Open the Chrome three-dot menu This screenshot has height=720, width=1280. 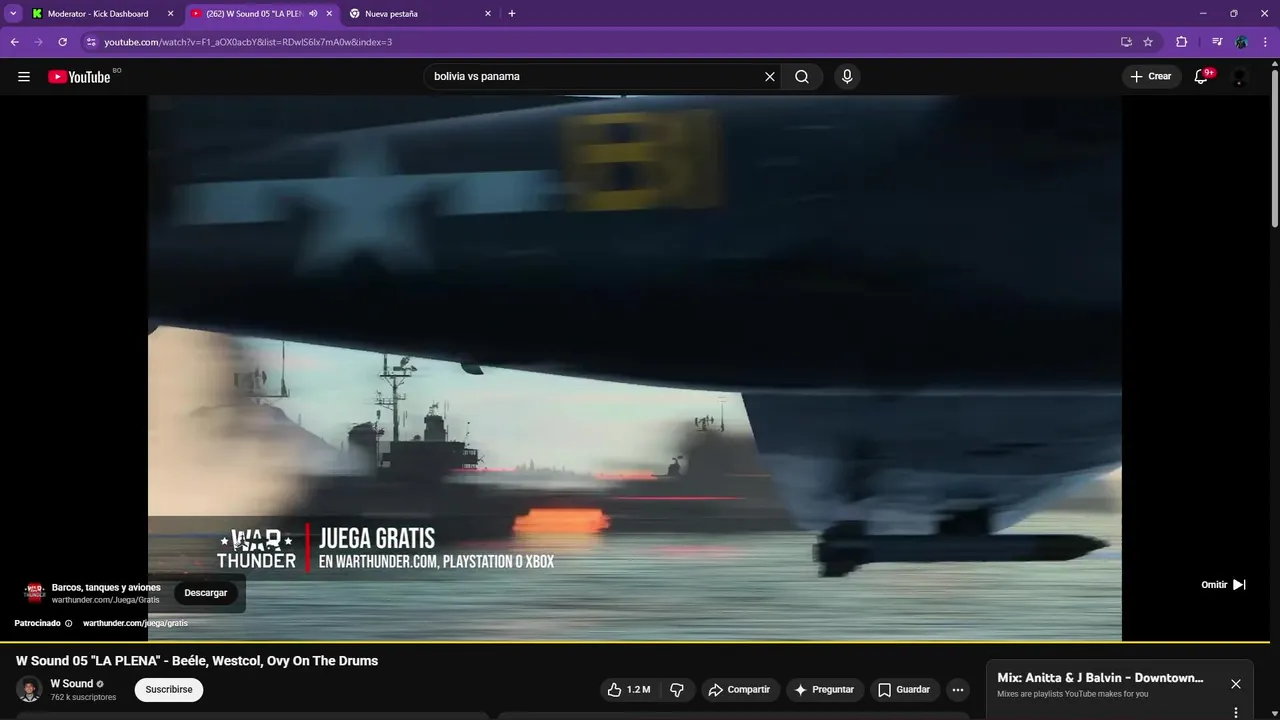(1265, 42)
